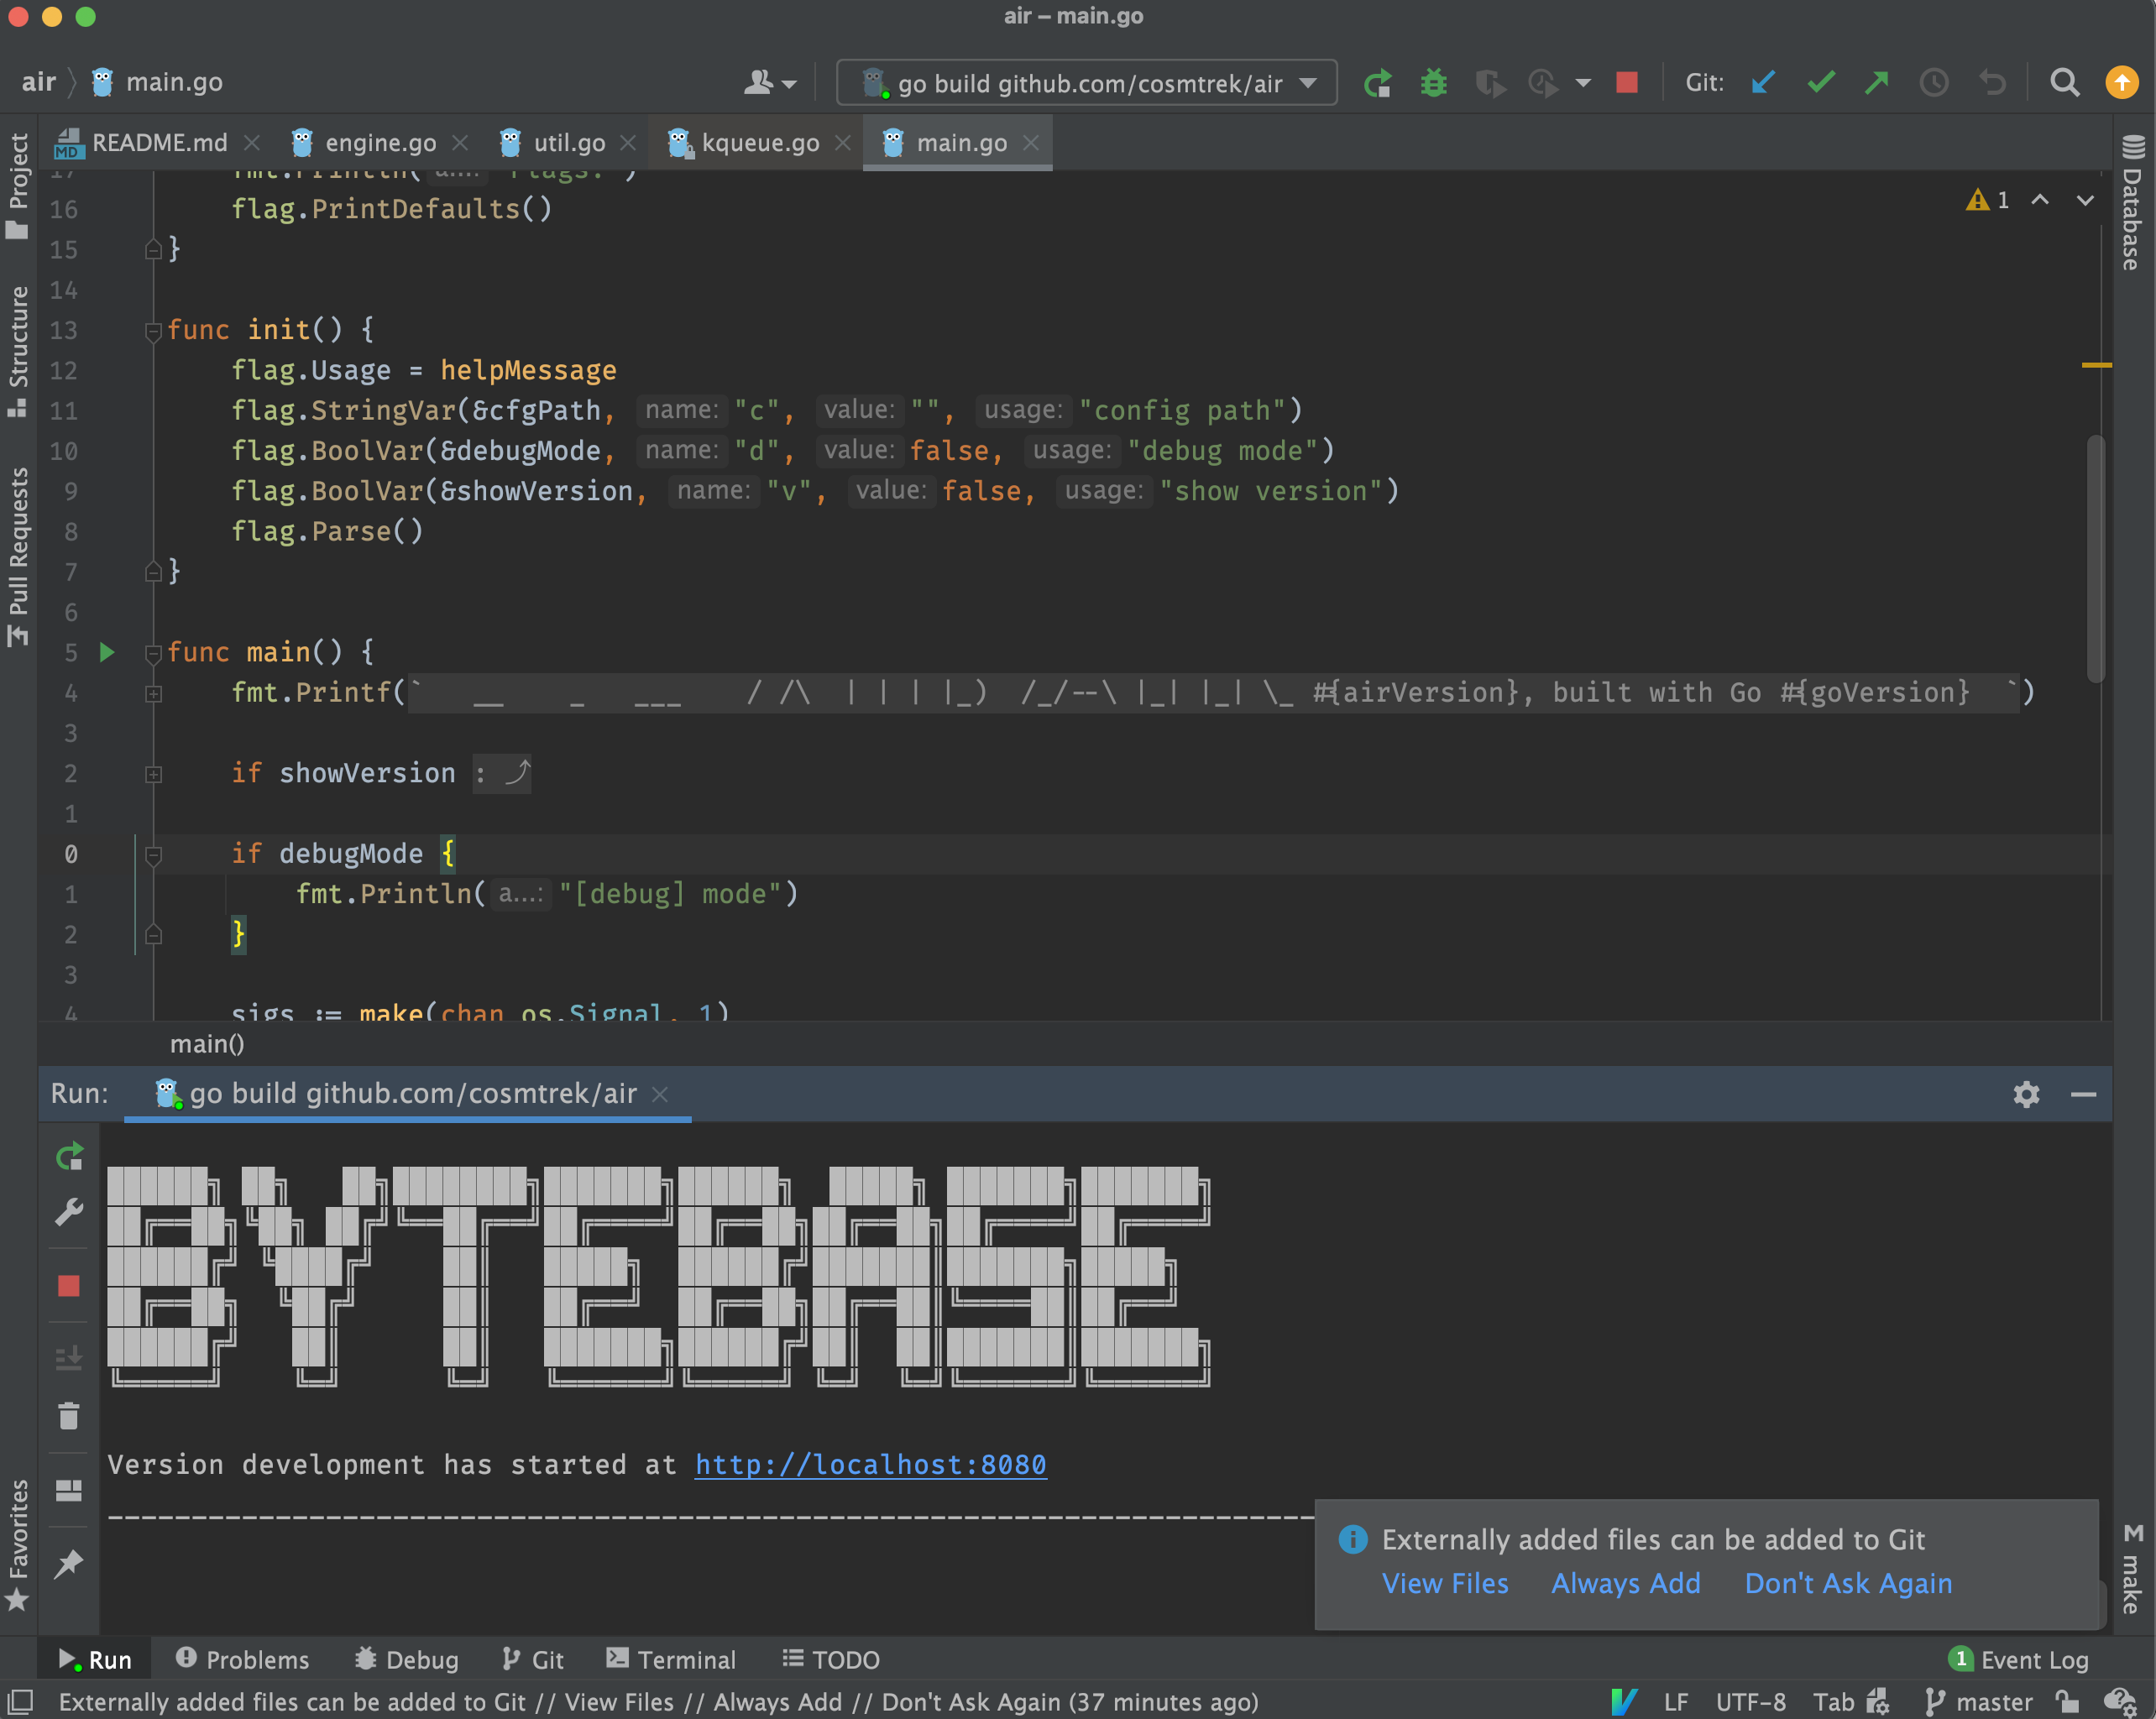Open the http://localhost:8080 link
The width and height of the screenshot is (2156, 1719).
click(870, 1464)
